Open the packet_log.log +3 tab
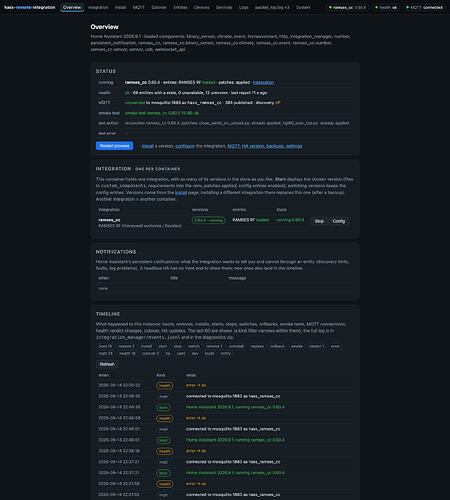 tap(272, 7)
